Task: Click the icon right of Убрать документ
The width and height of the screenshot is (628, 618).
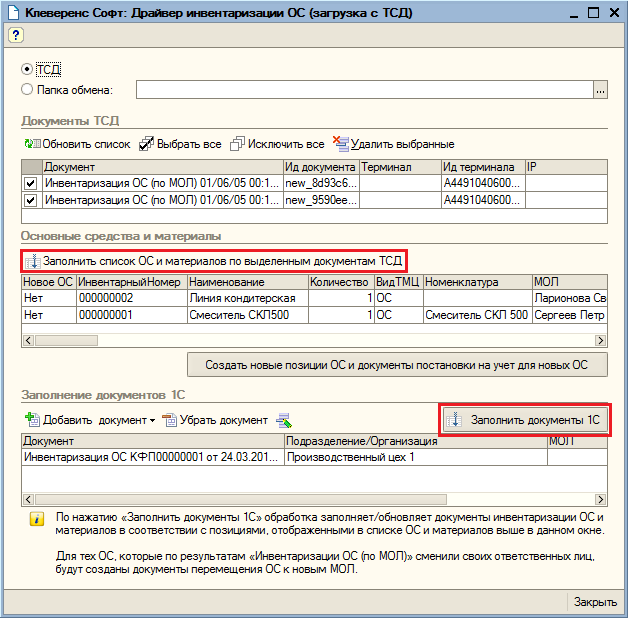Action: point(284,420)
